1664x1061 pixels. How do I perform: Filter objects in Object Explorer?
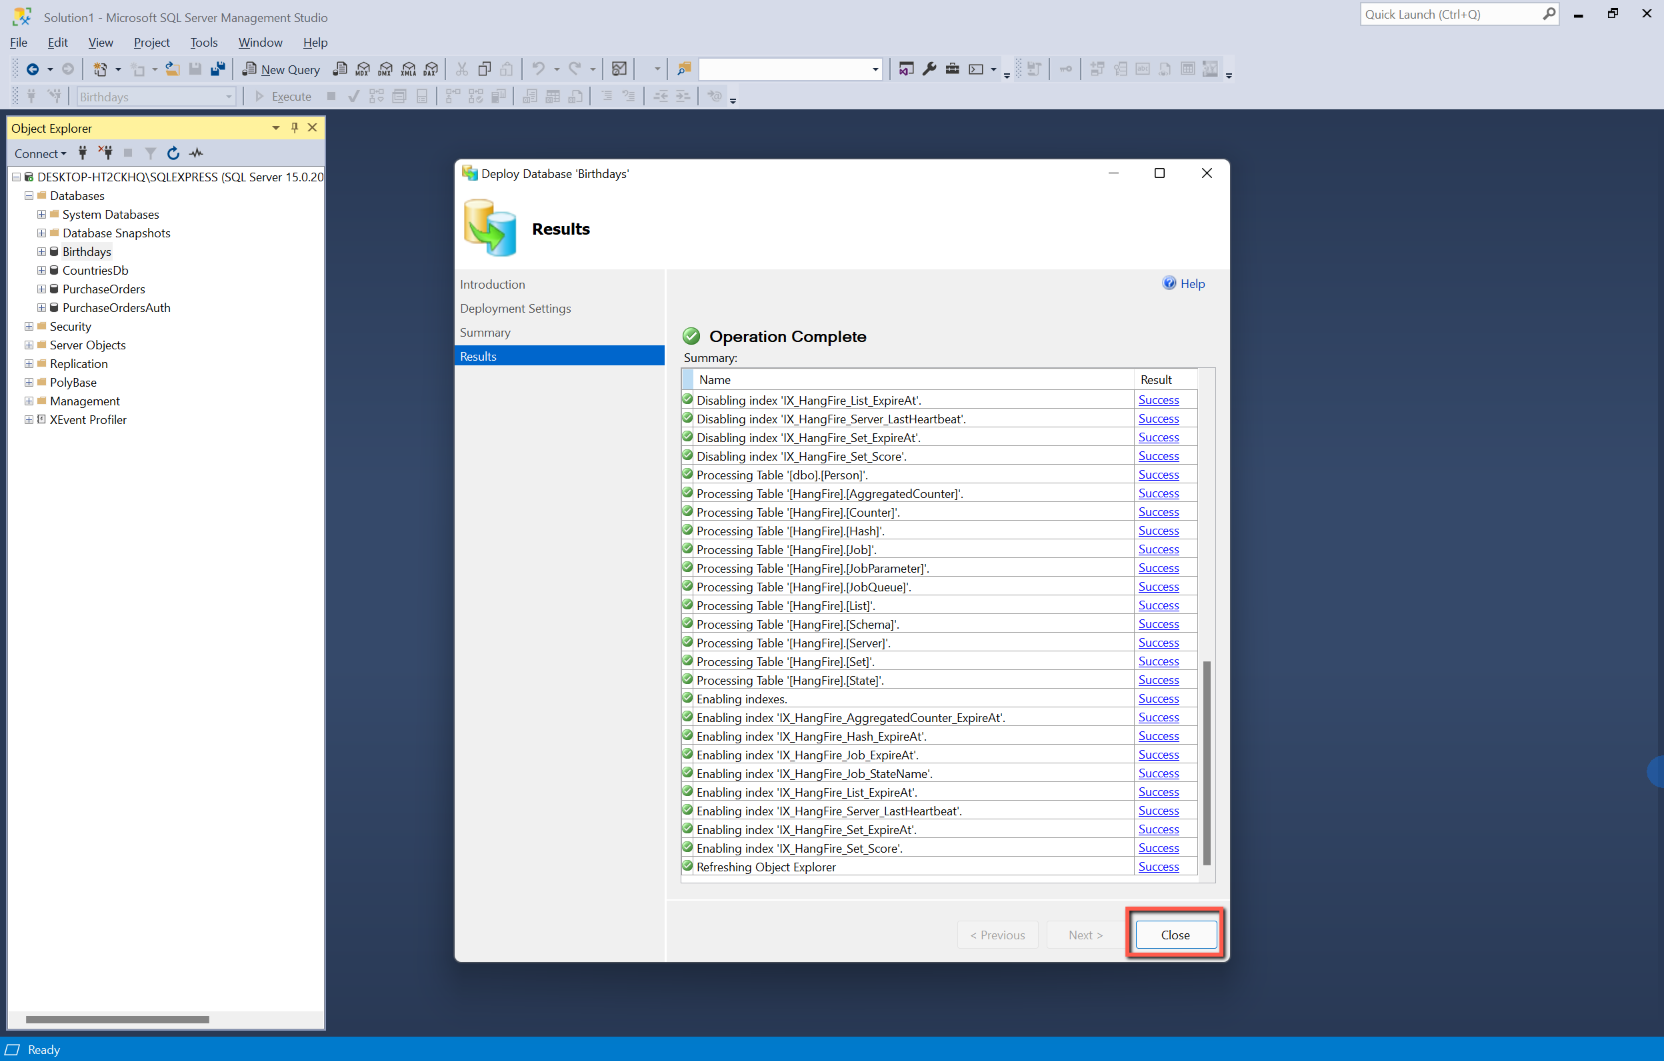[150, 153]
